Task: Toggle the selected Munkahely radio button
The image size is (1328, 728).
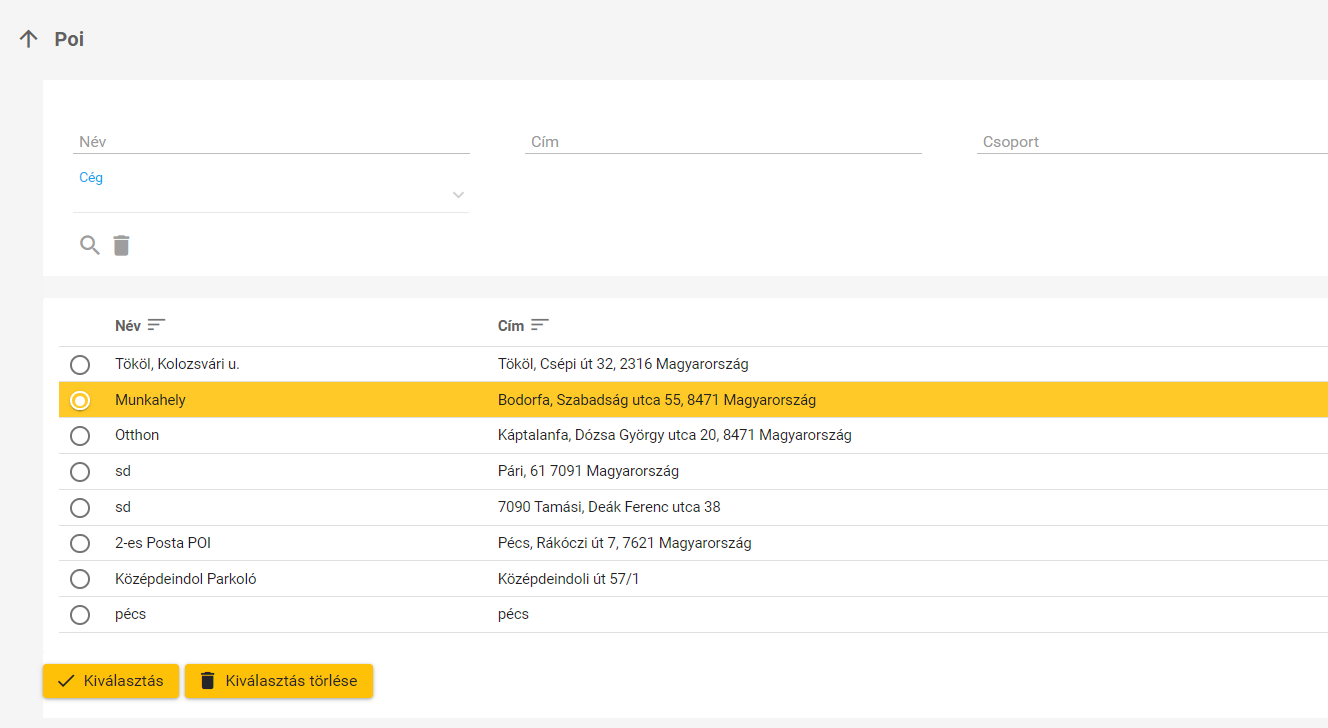Action: point(80,400)
